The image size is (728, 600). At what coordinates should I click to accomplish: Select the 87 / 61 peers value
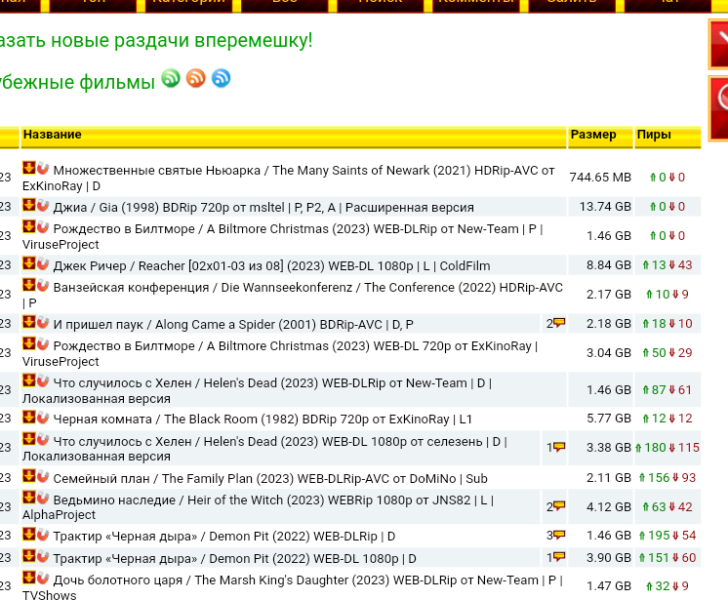(x=667, y=390)
